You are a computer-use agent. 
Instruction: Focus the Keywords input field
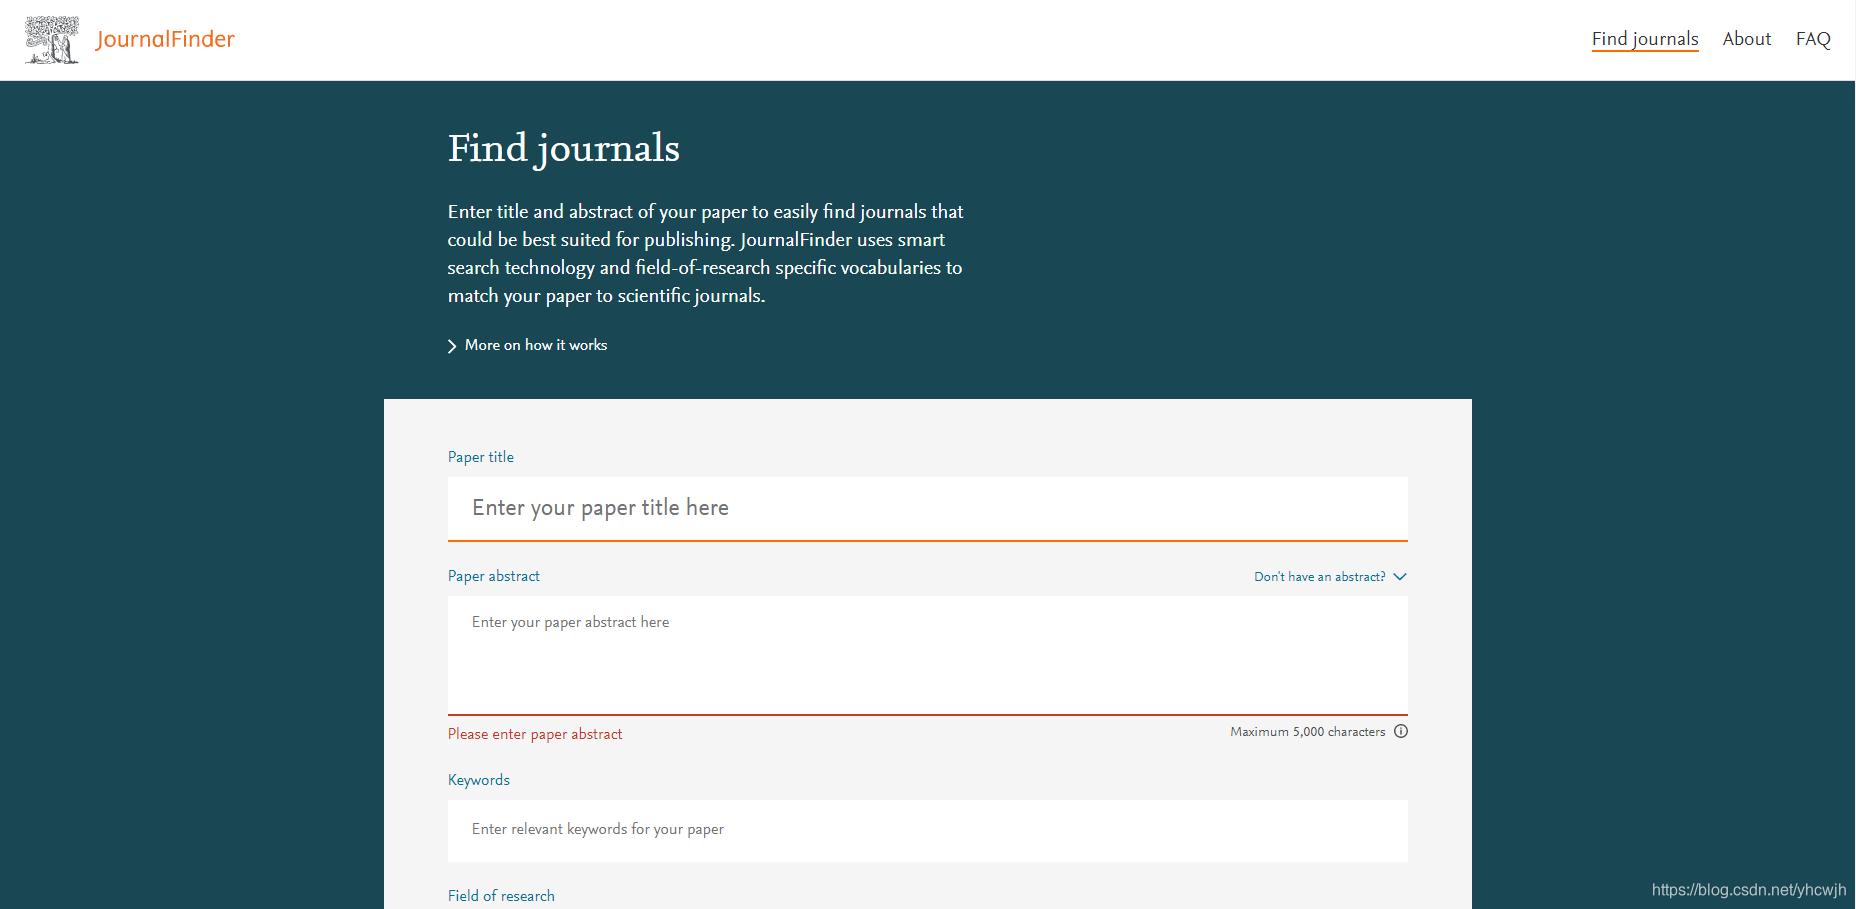tap(928, 831)
